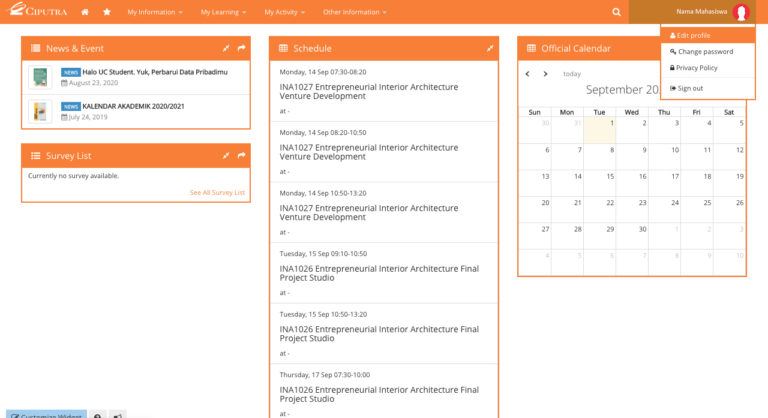Open Halo UC Student news article
The height and width of the screenshot is (418, 768).
click(x=155, y=72)
